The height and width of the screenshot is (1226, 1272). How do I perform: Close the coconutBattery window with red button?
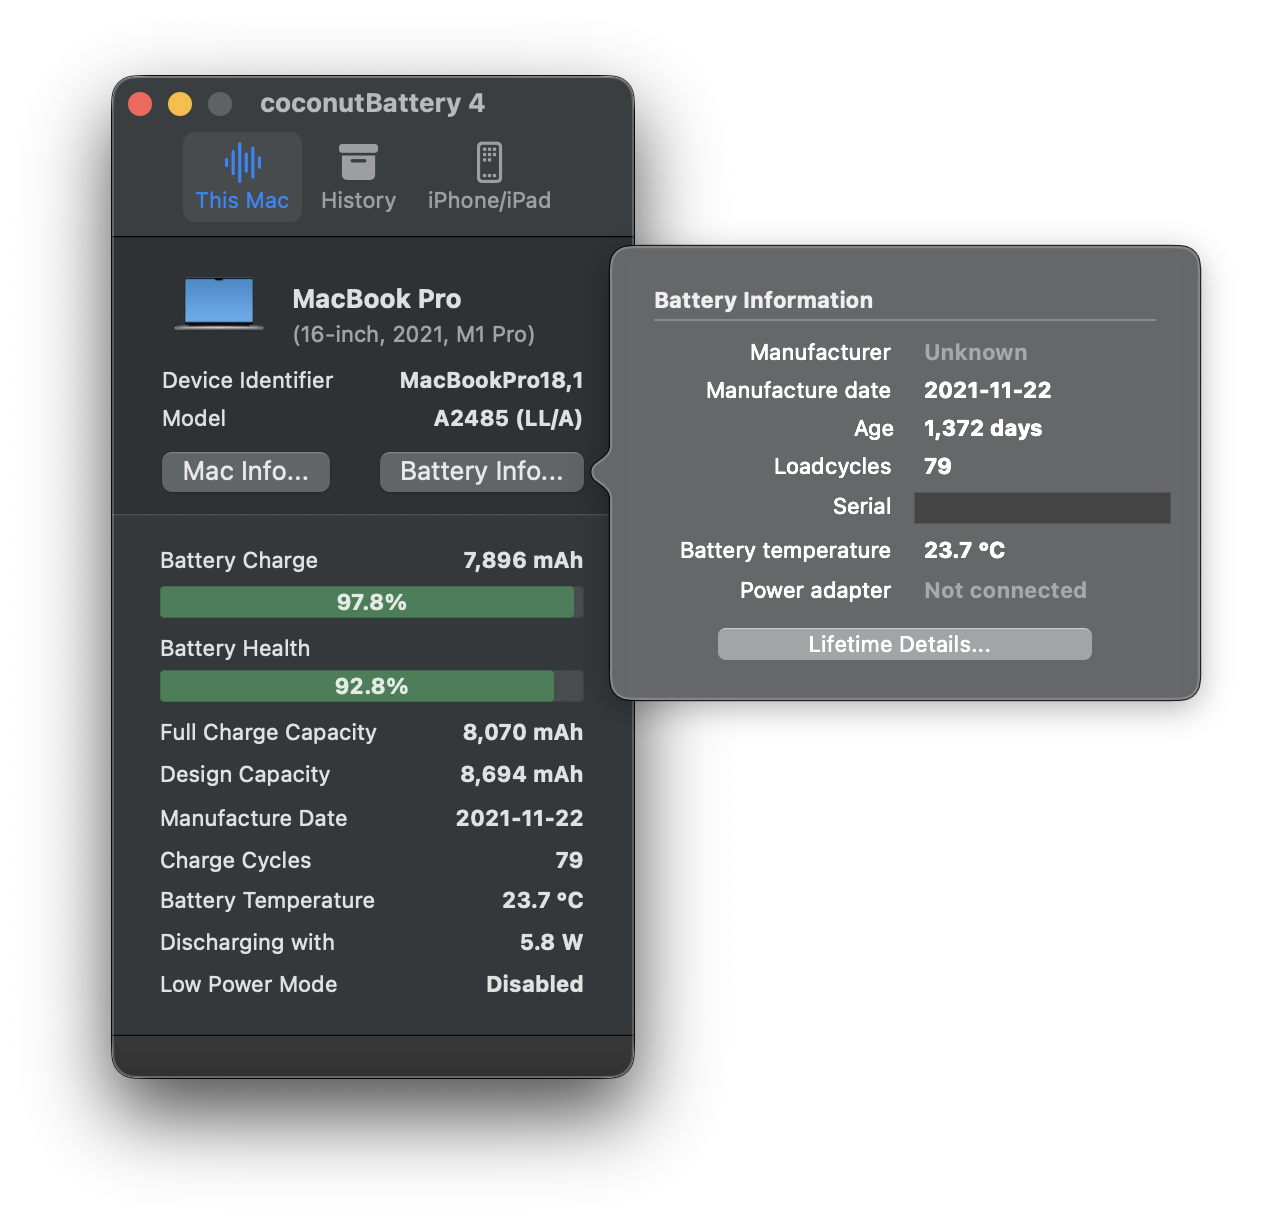click(x=140, y=104)
